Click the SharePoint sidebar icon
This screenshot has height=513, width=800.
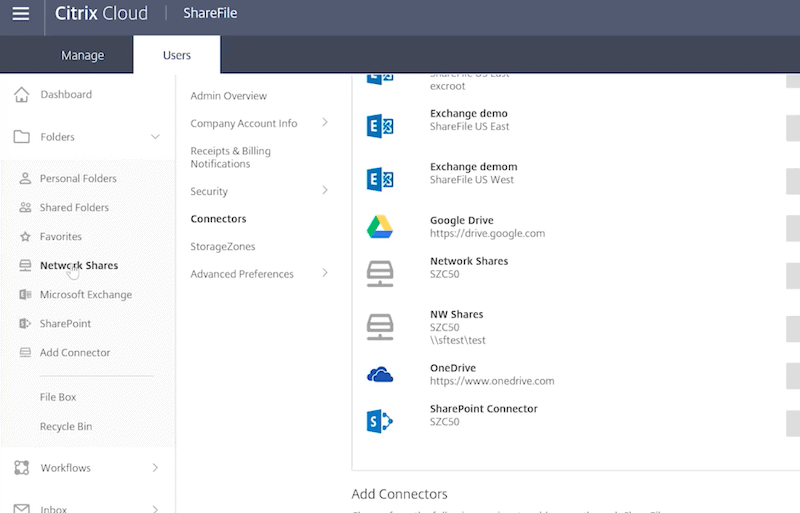click(x=25, y=323)
